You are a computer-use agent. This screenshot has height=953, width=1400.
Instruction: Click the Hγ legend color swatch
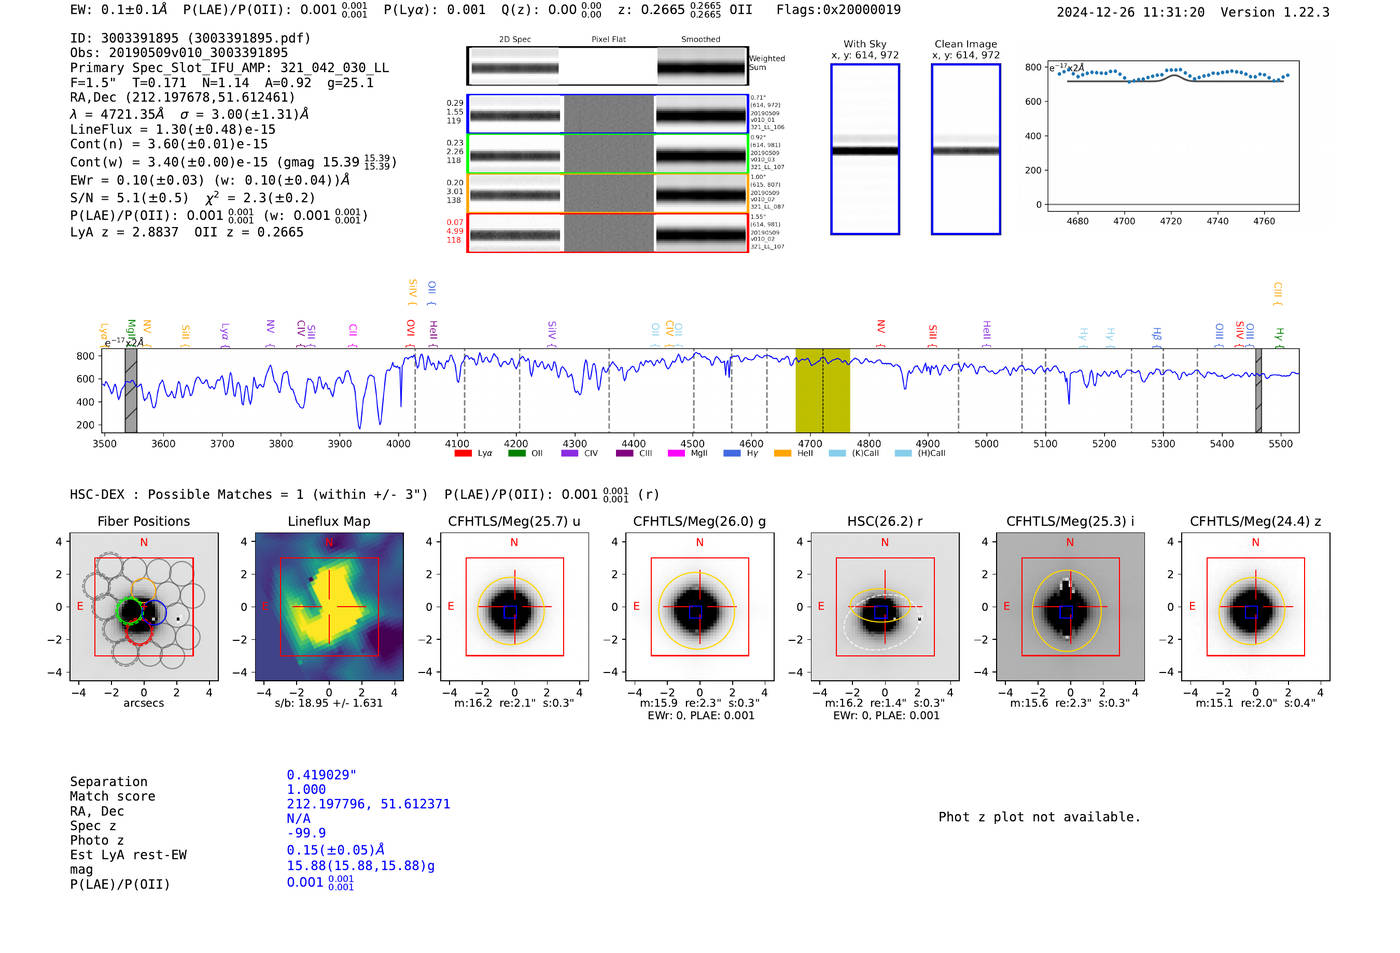tap(732, 453)
